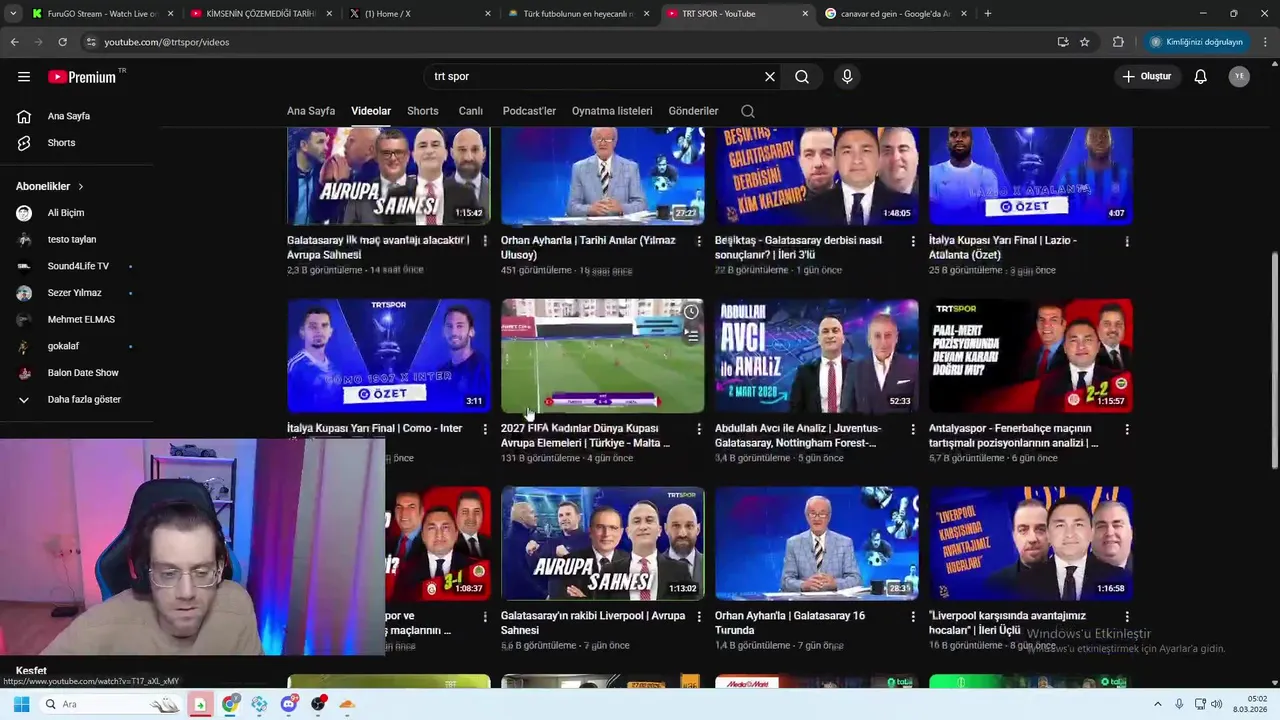
Task: Open the tab search dropdown arrow
Action: [13, 14]
